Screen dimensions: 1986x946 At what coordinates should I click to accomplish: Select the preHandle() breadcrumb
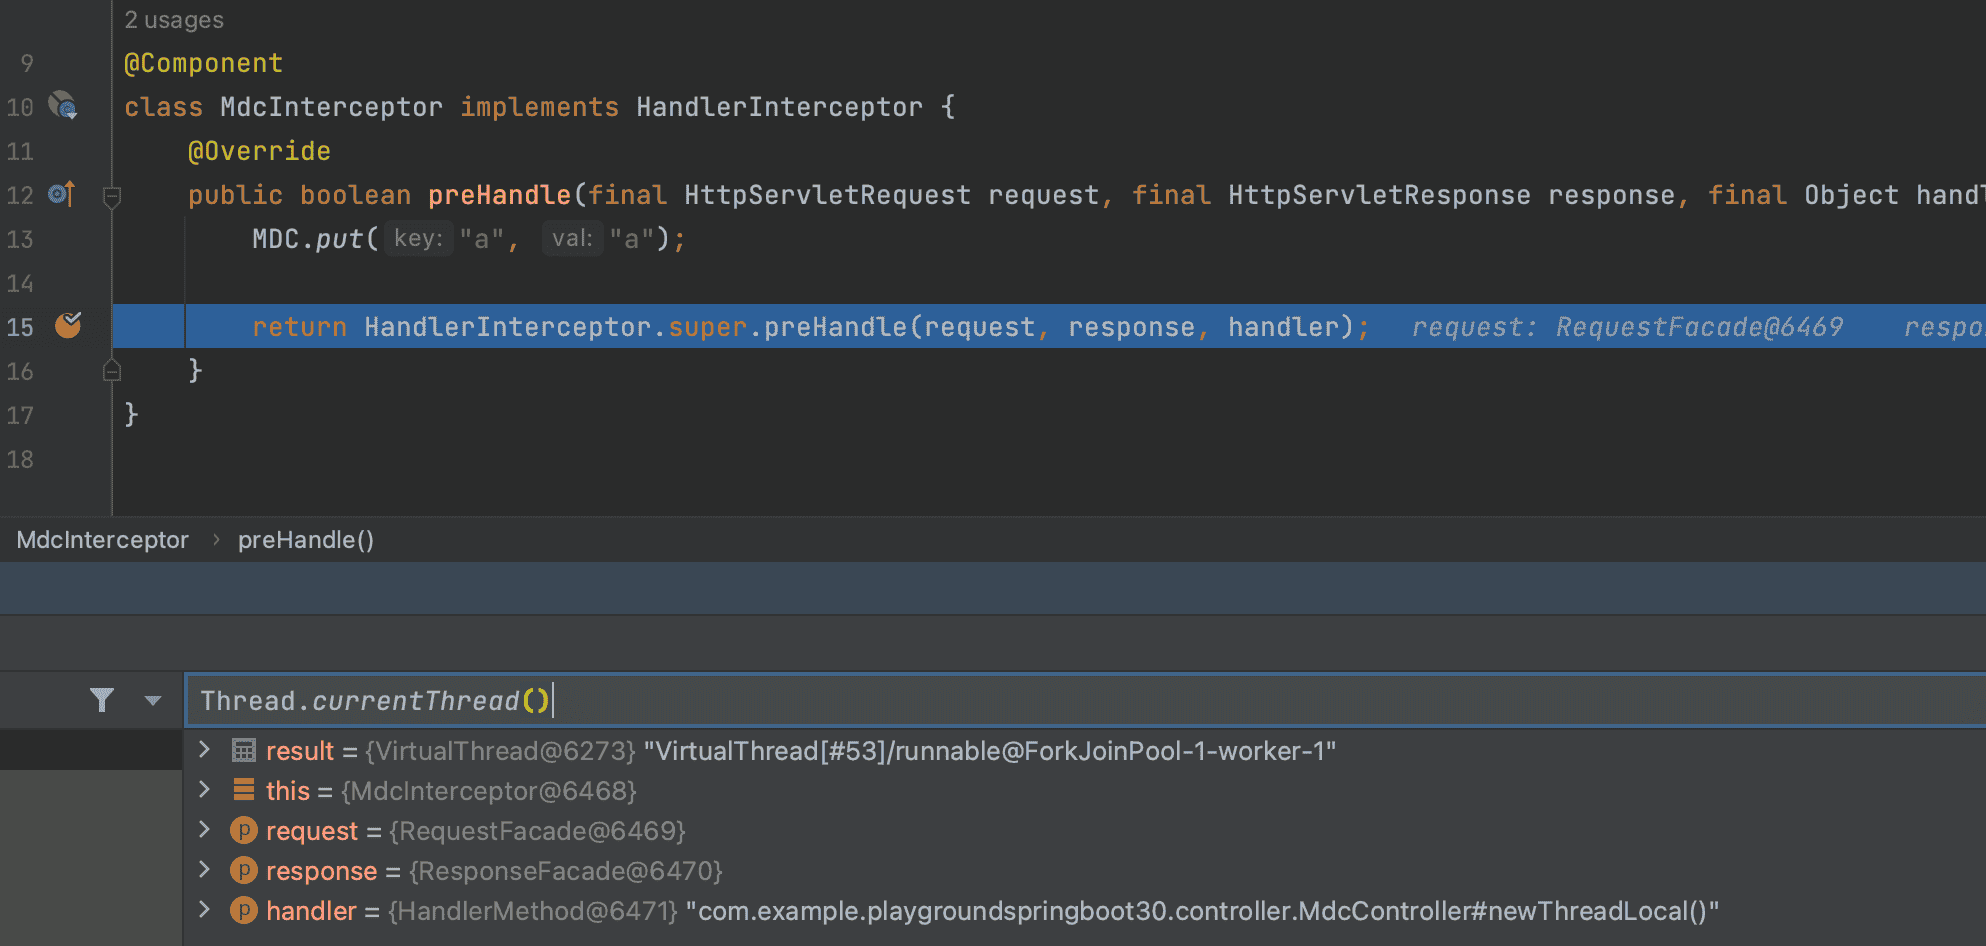coord(306,540)
